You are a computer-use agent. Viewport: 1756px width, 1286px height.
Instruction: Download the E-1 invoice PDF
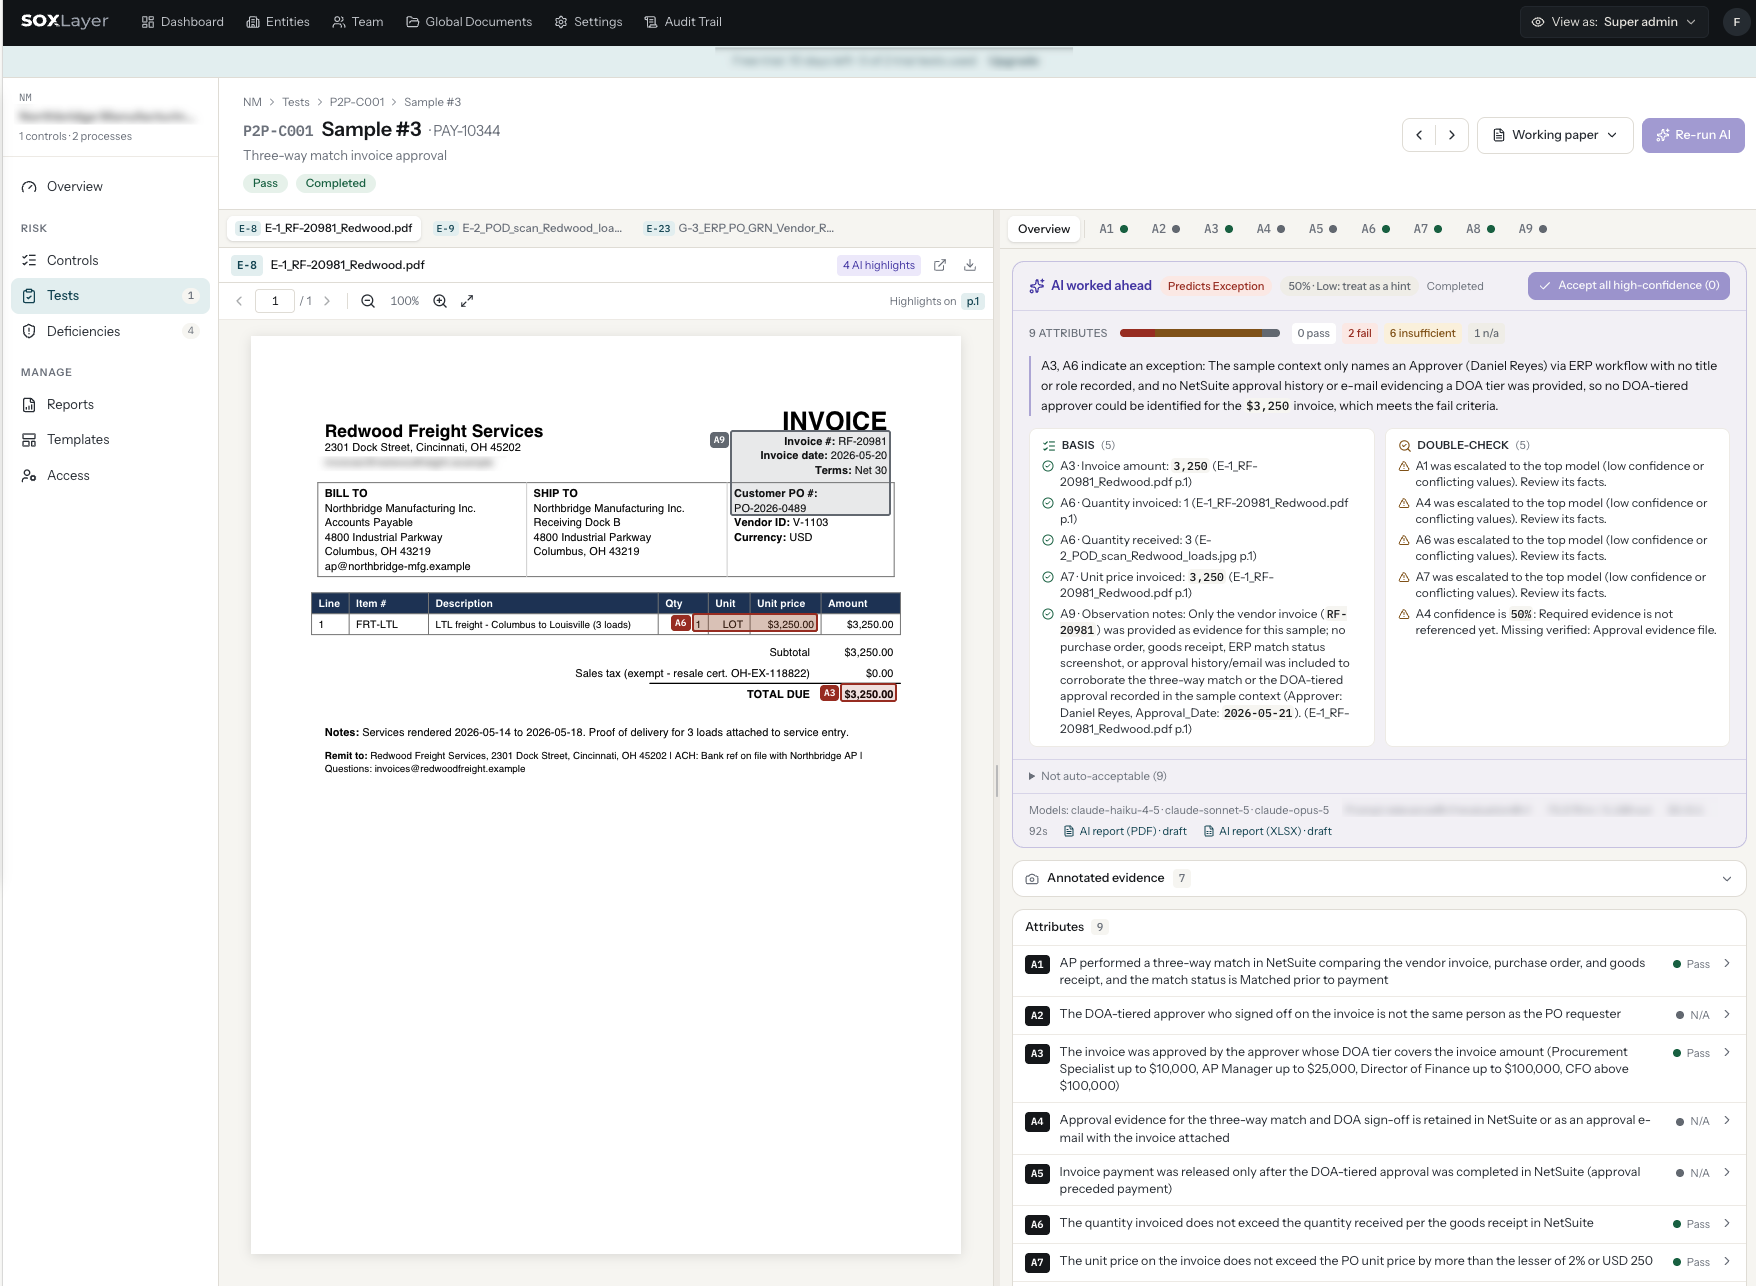(x=970, y=265)
